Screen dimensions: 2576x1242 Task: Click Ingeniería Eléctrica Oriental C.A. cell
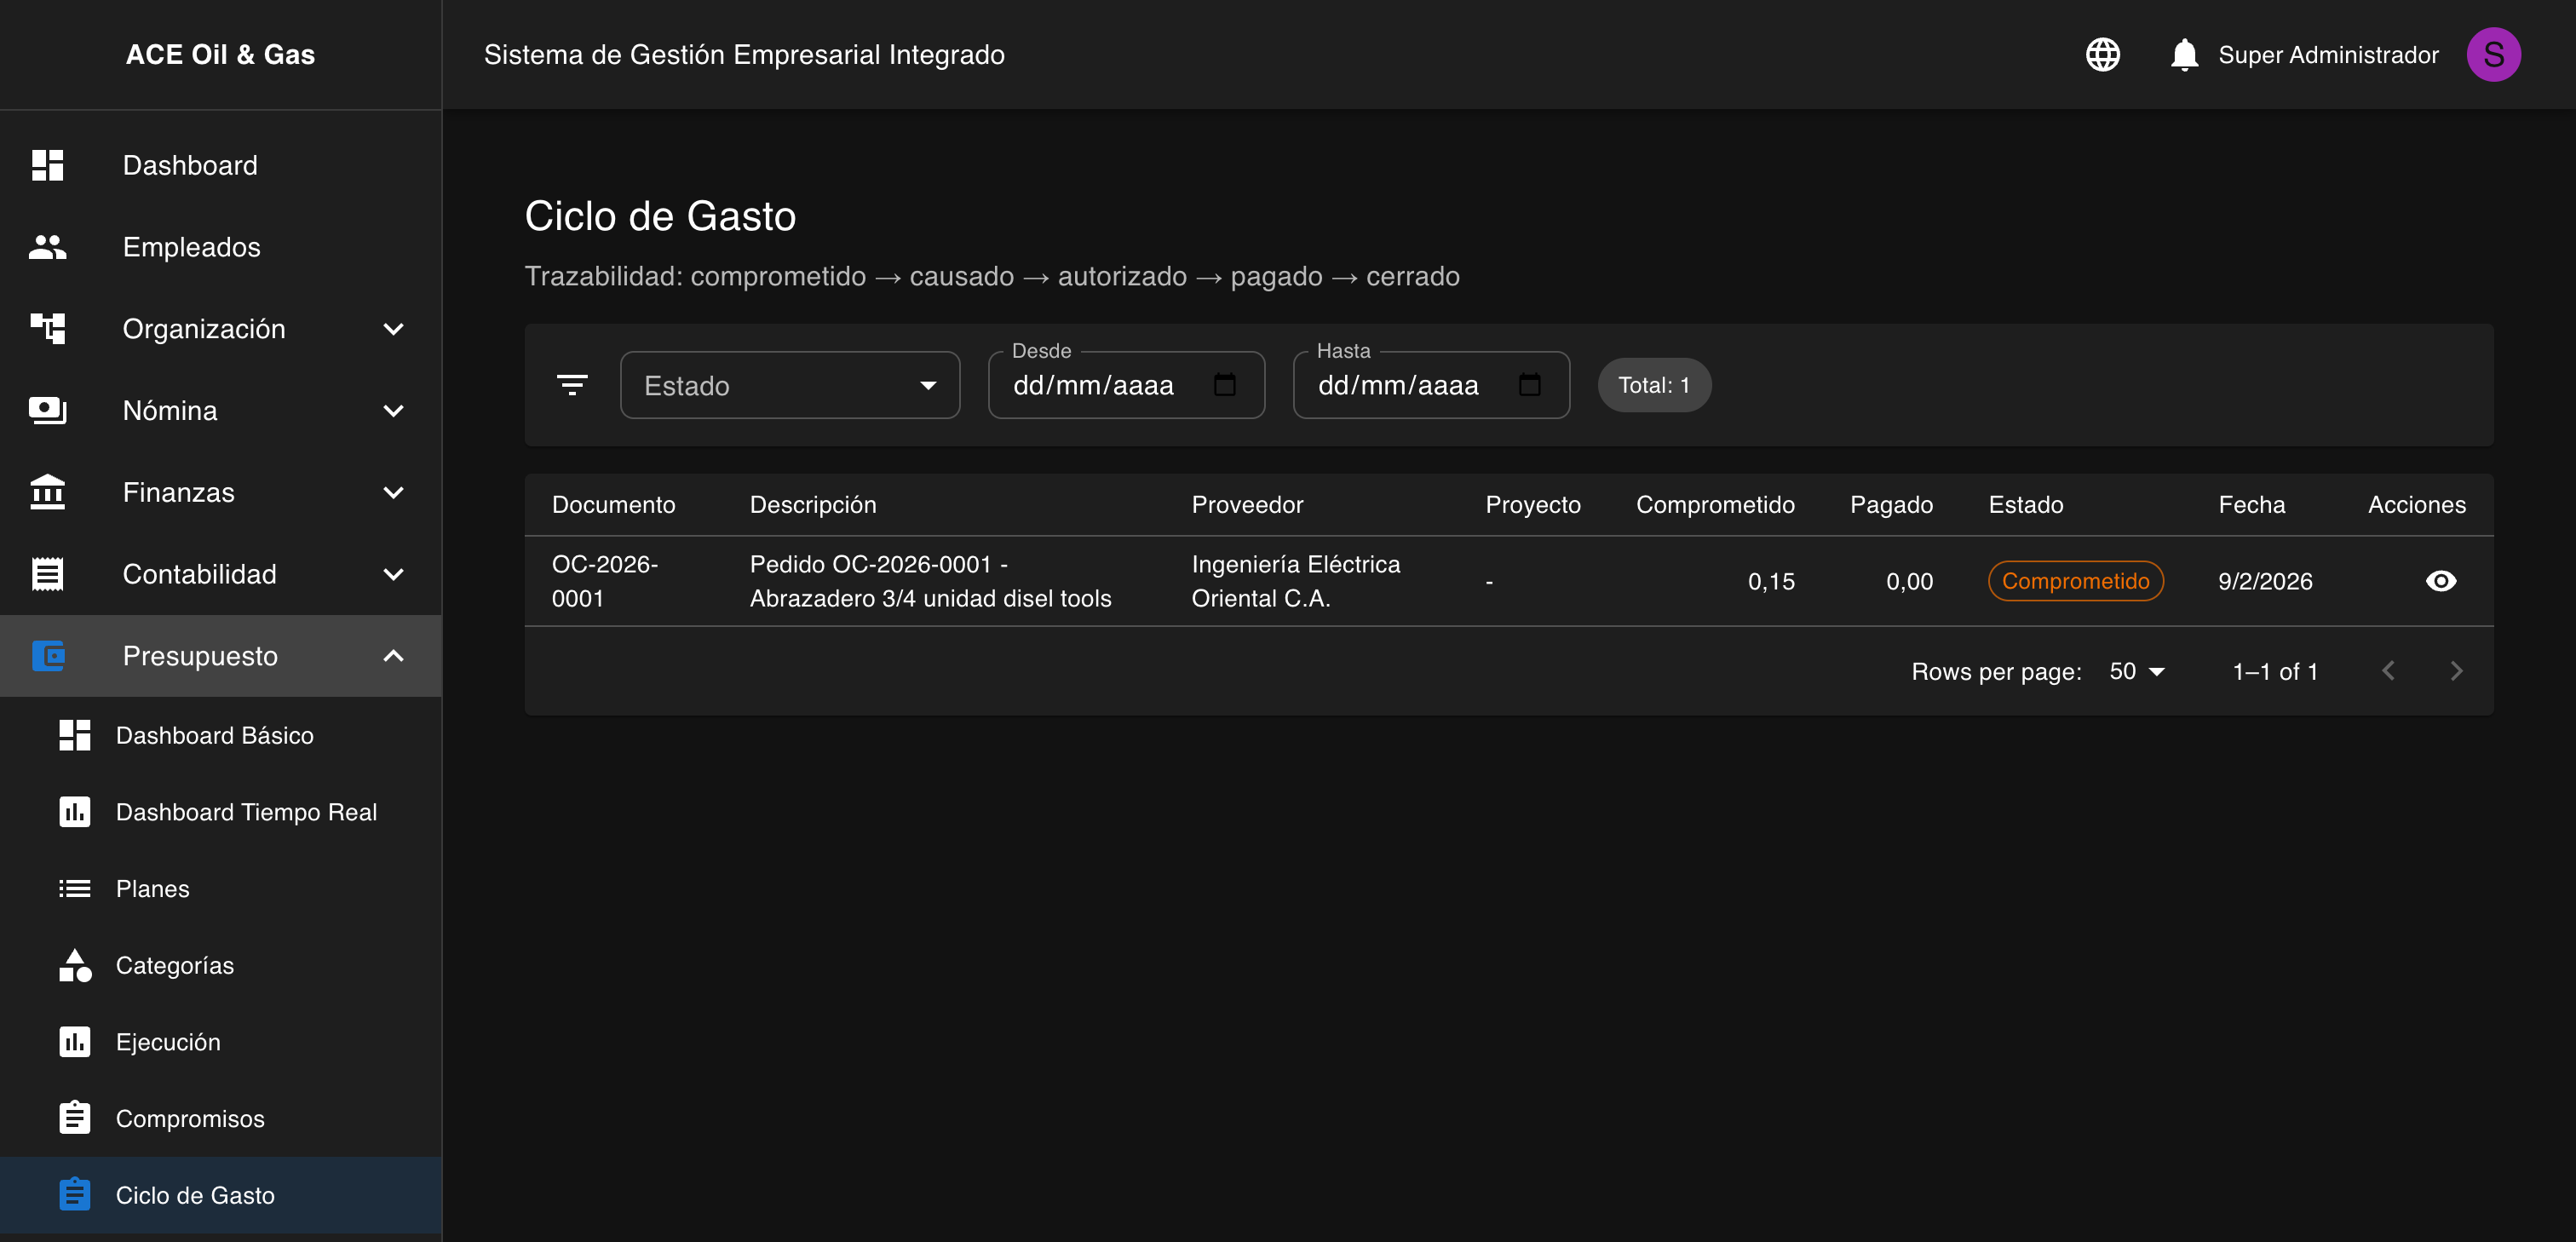[1295, 581]
